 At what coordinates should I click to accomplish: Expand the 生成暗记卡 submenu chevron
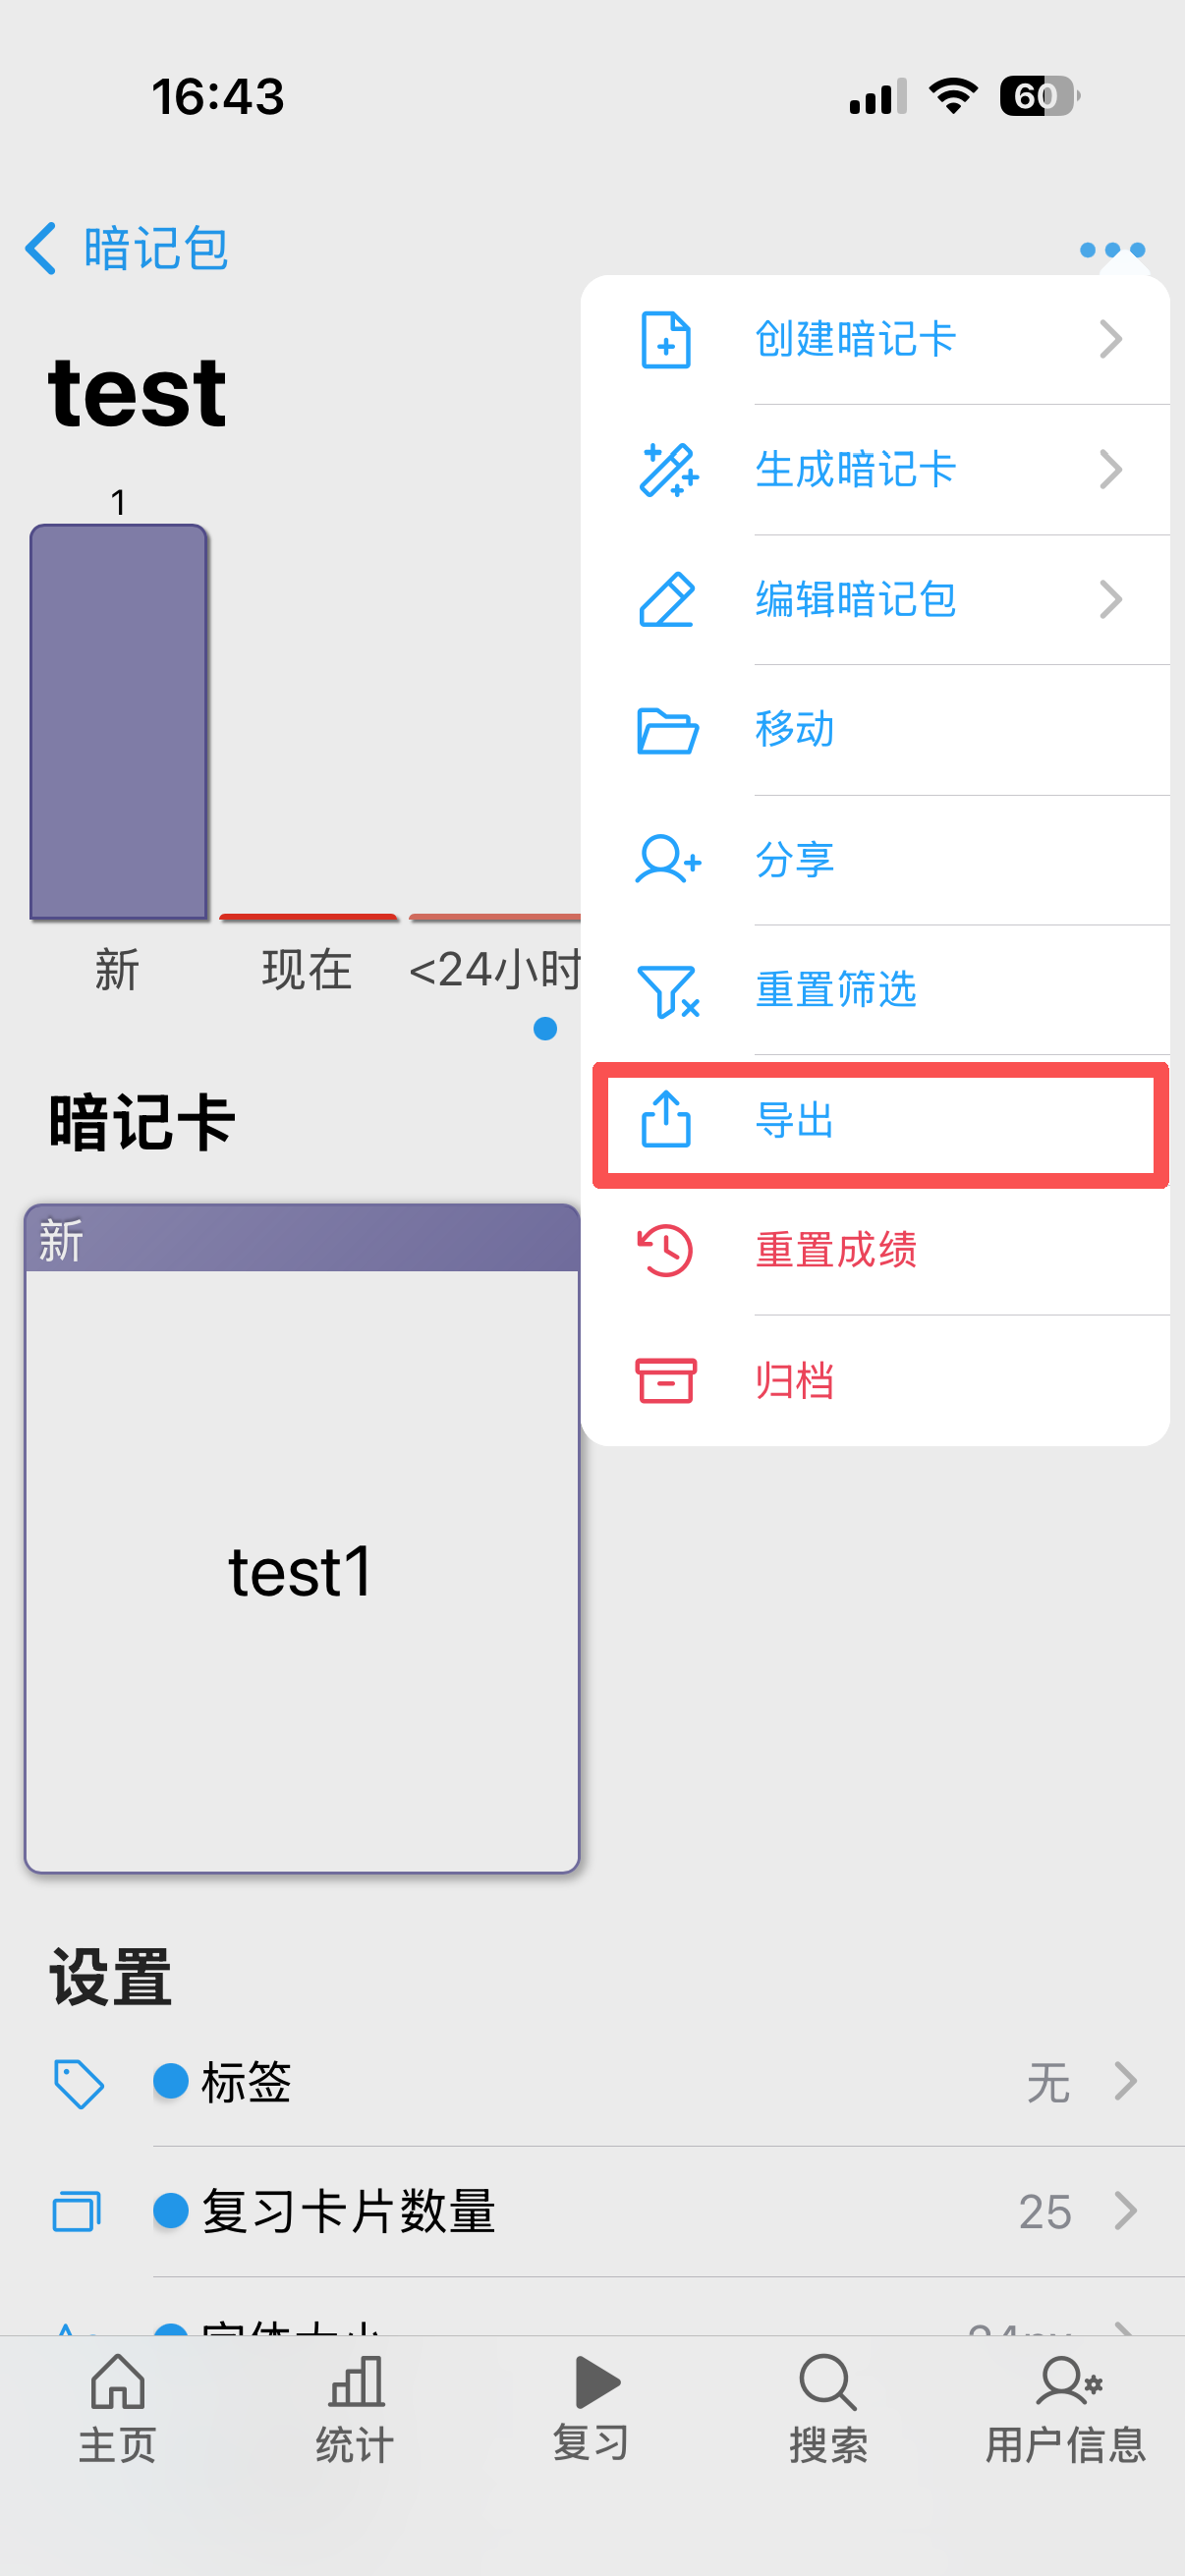[1110, 470]
